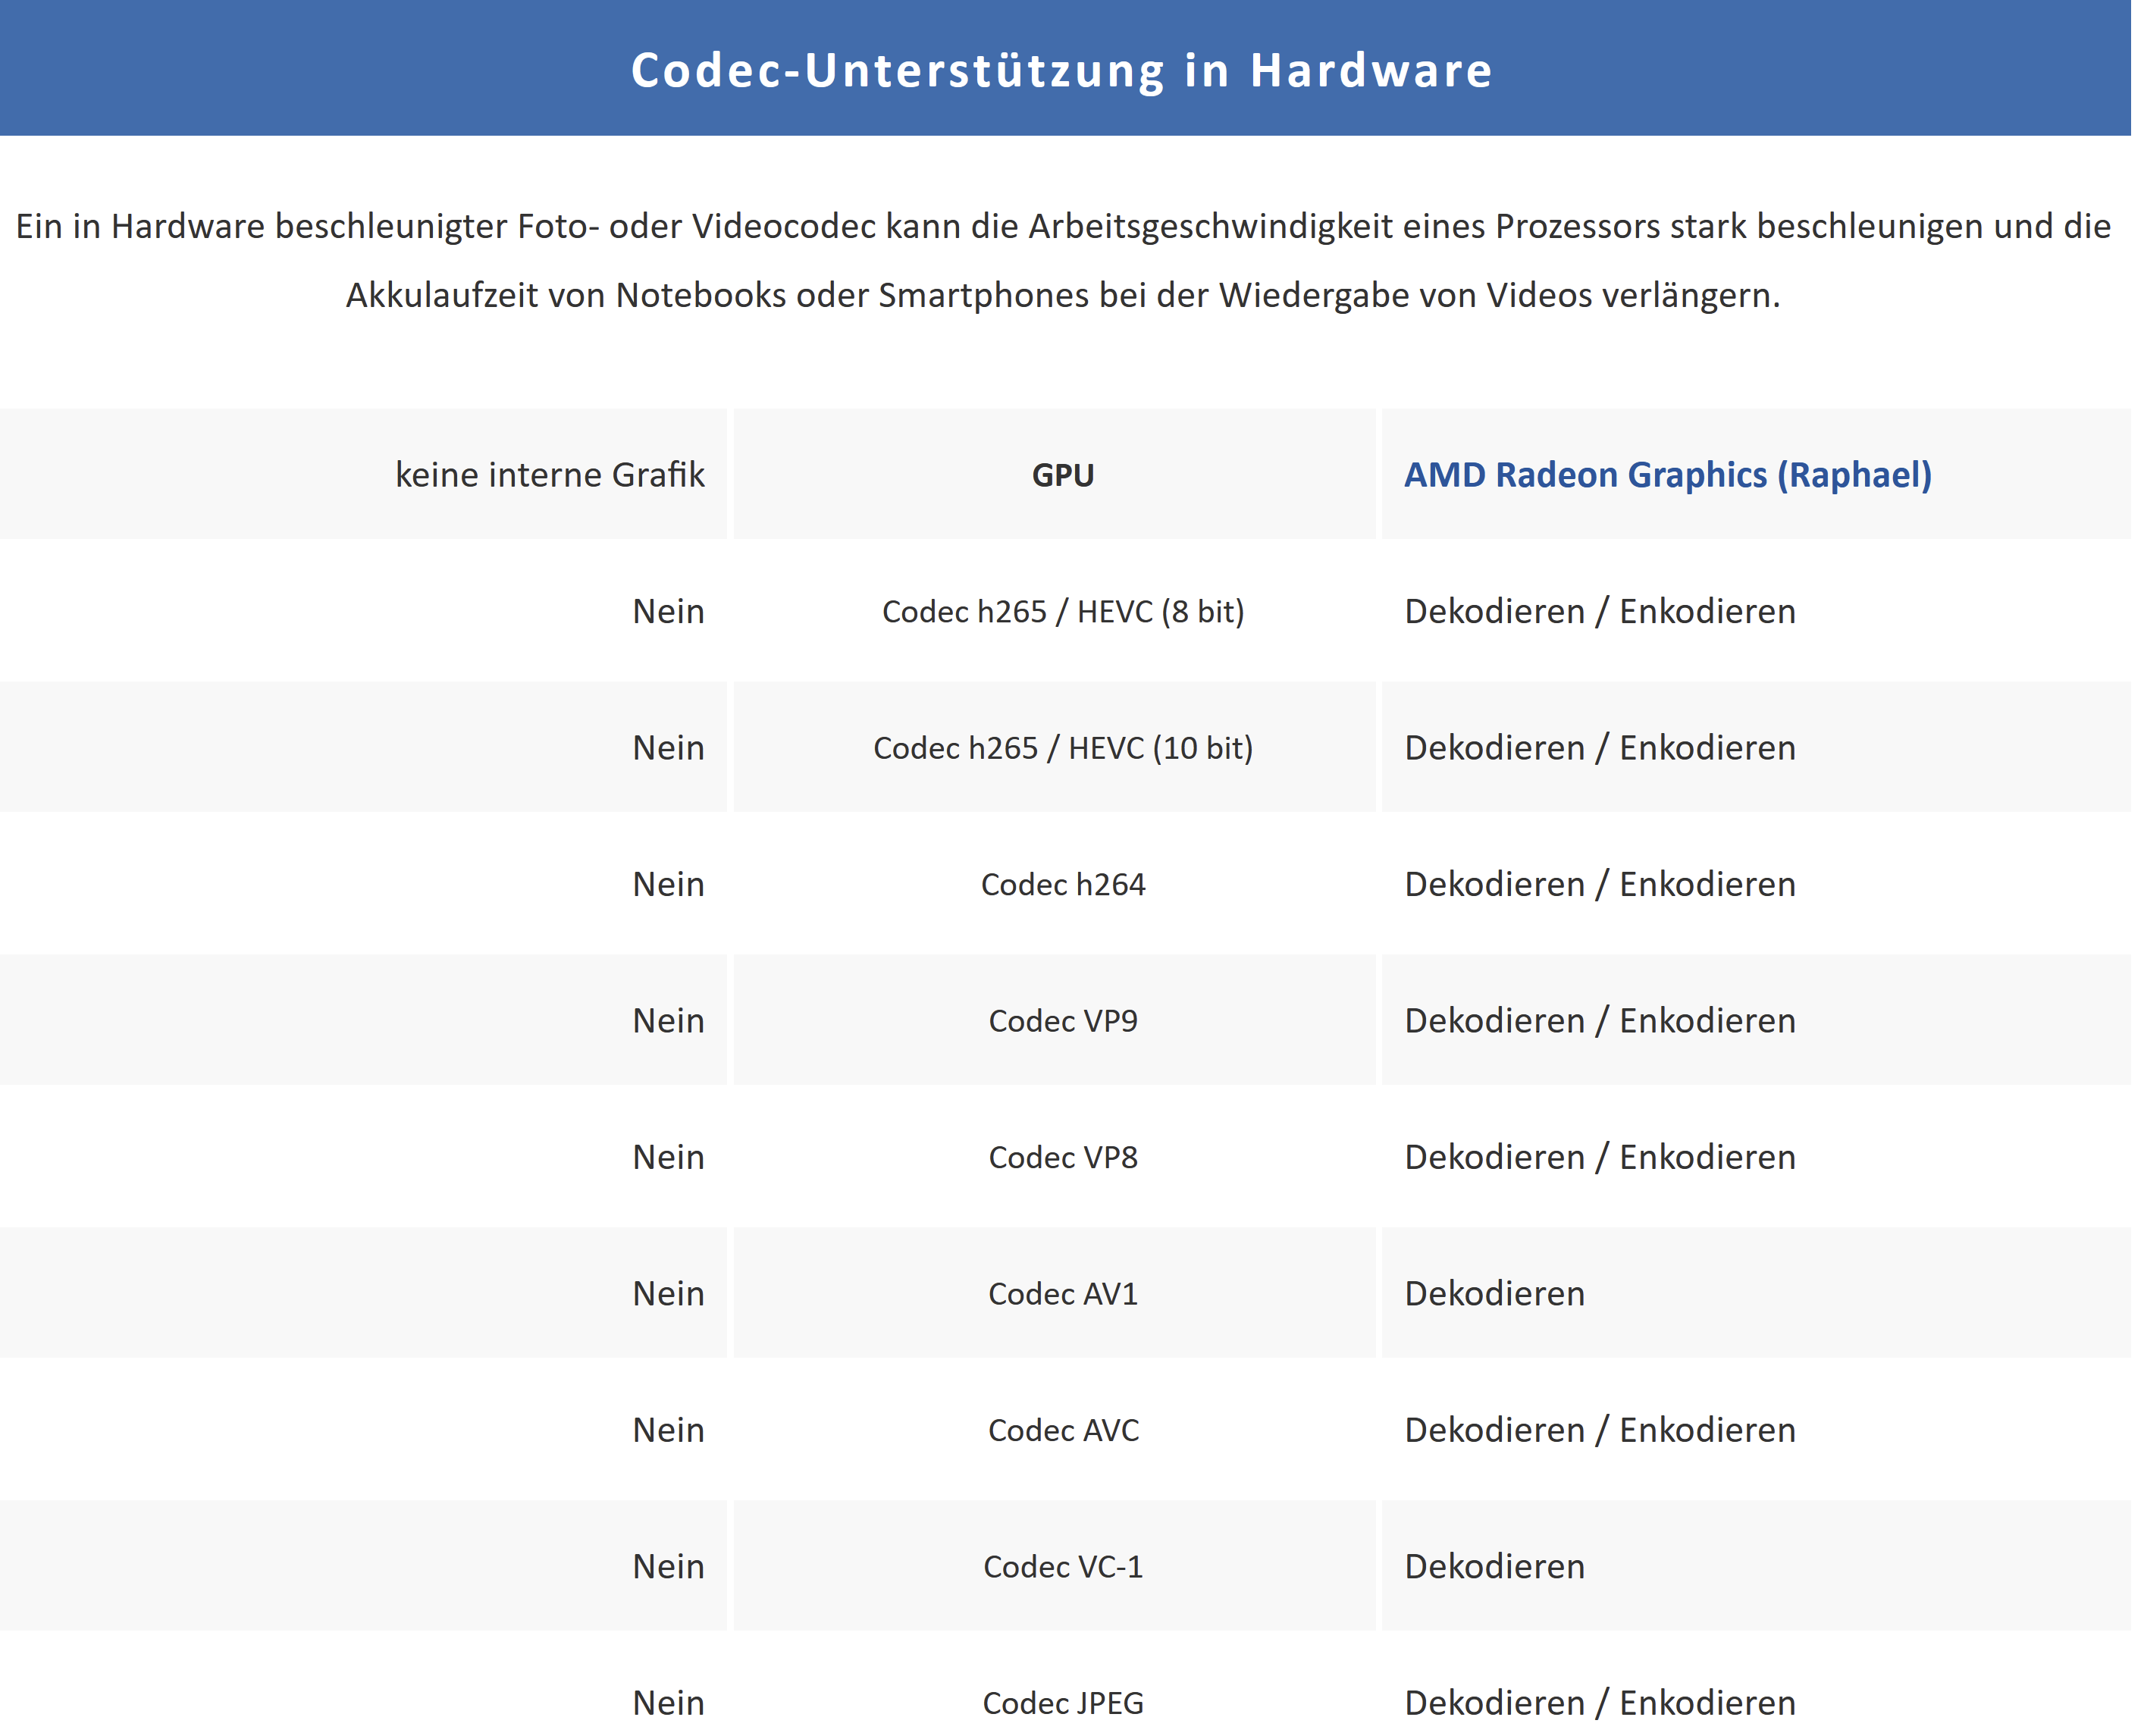Click the Codec VC-1 row label
Viewport: 2144px width, 1736px height.
click(x=1062, y=1567)
